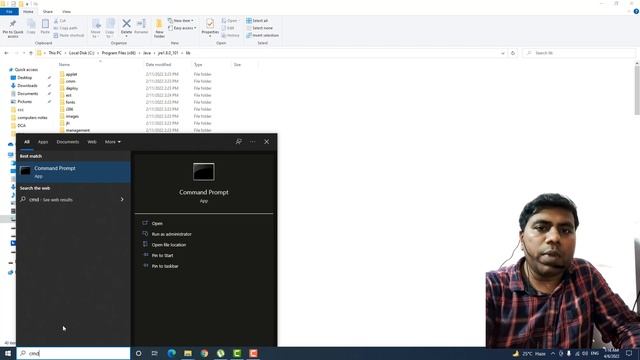The width and height of the screenshot is (640, 360).
Task: Expand the New item dropdown
Action: pos(181,20)
